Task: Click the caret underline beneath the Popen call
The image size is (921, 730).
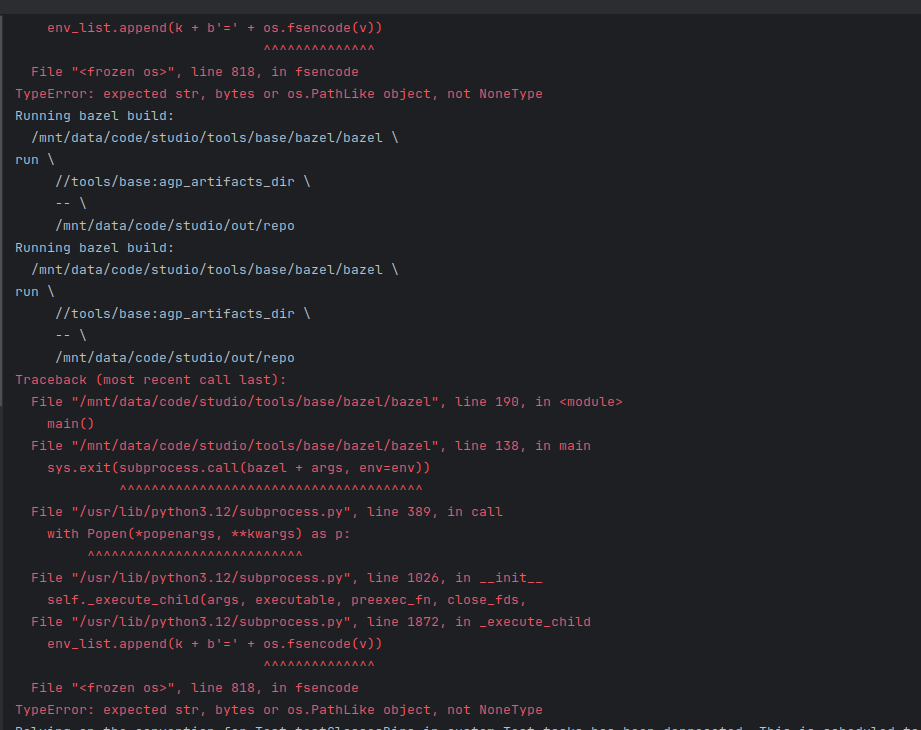Action: tap(195, 555)
